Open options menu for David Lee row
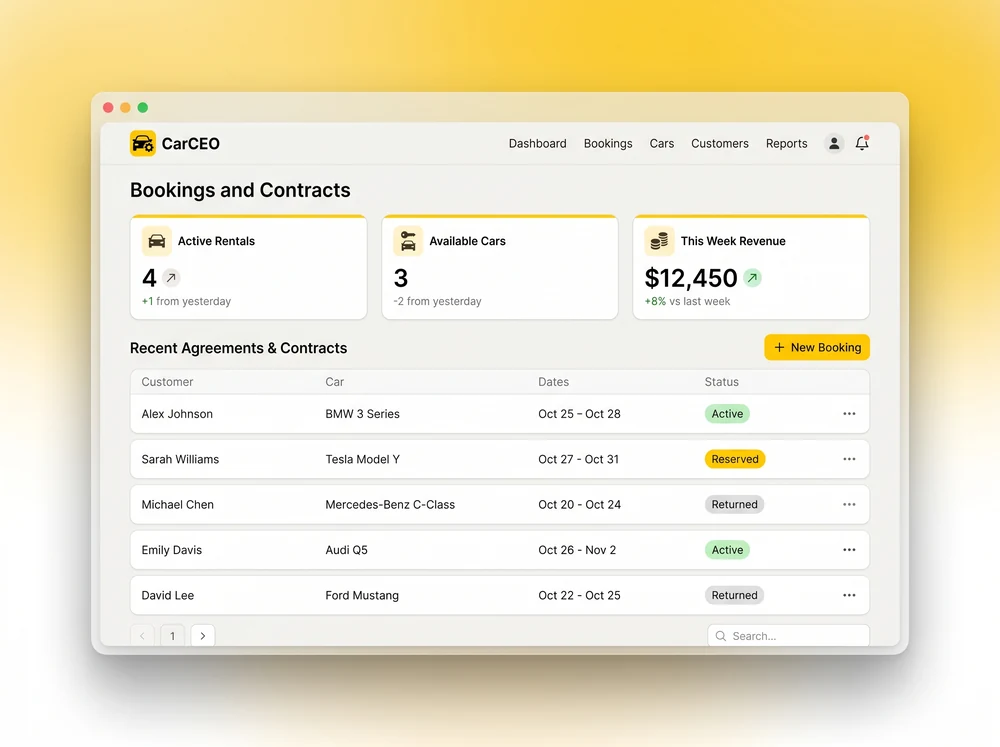 pyautogui.click(x=849, y=595)
